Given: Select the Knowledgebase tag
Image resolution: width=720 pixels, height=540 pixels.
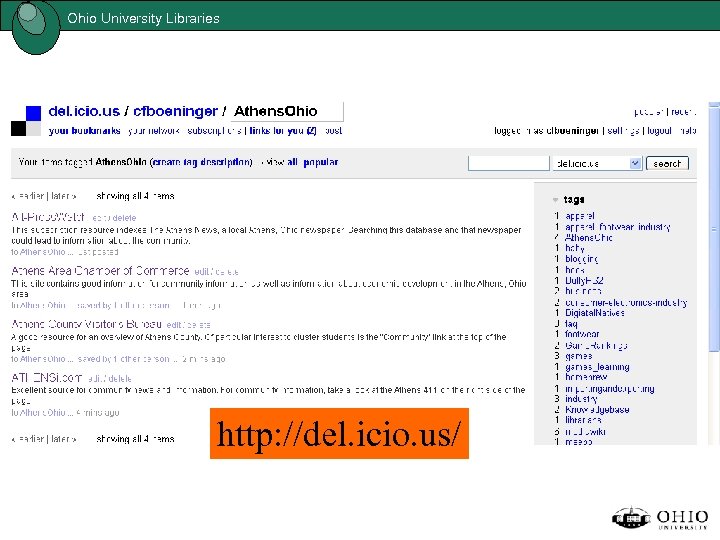Looking at the screenshot, I should click(597, 410).
